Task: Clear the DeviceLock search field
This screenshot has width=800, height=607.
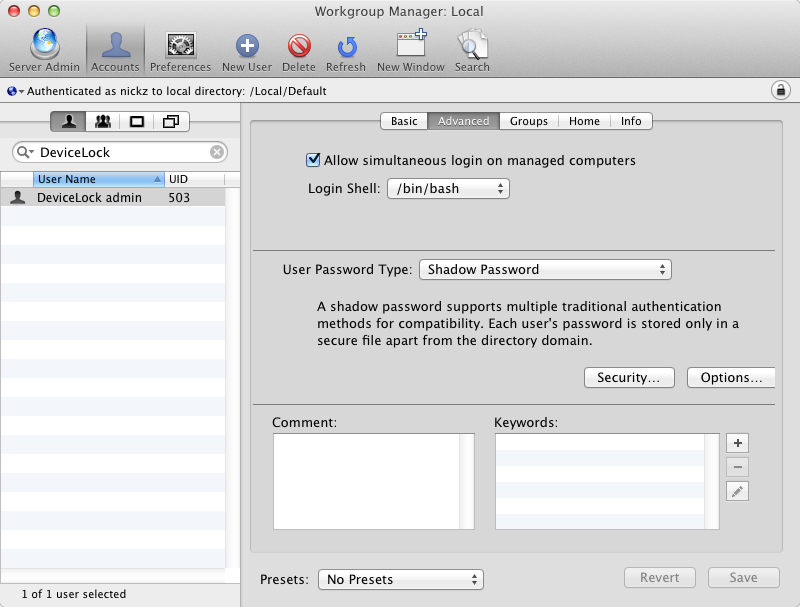Action: point(216,153)
